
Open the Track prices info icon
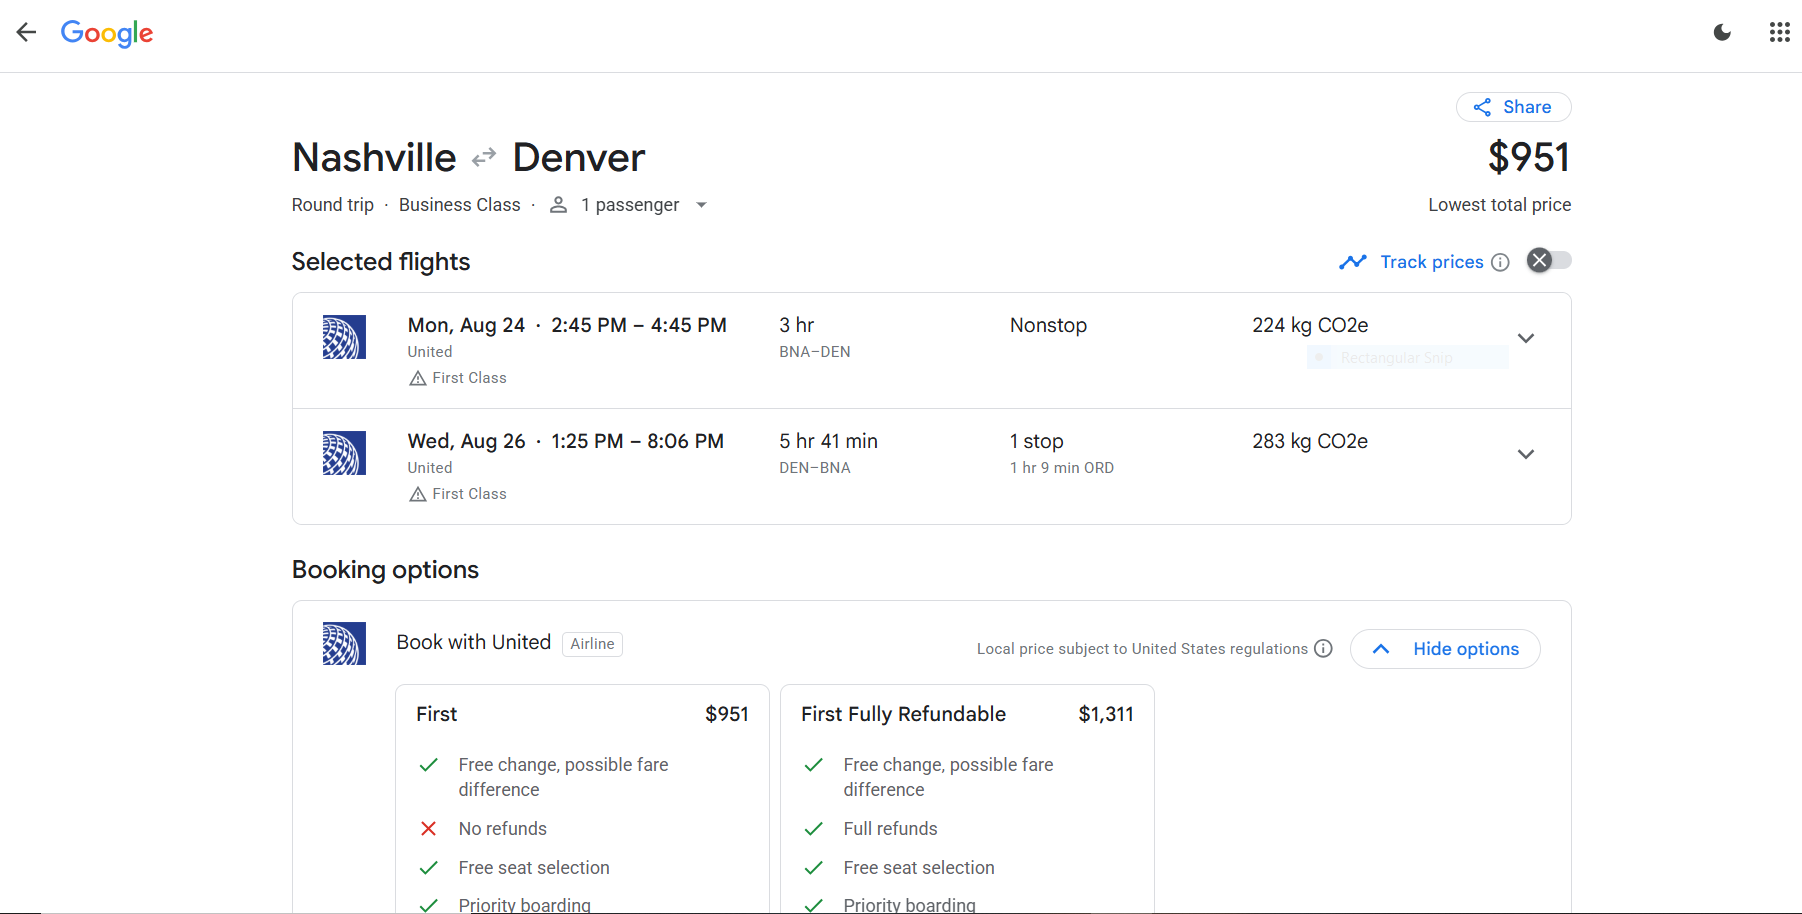1500,262
